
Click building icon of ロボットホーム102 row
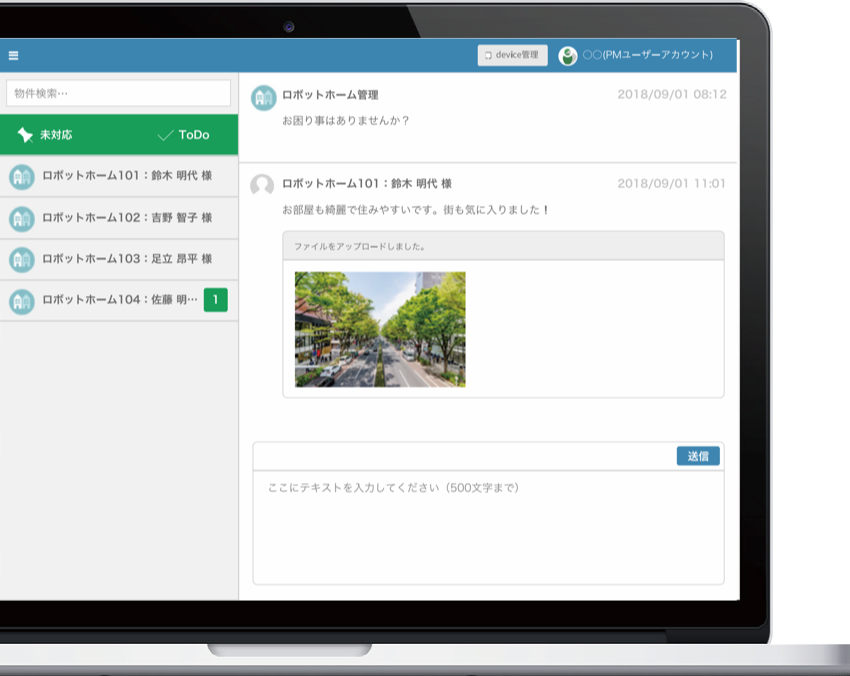tap(22, 218)
